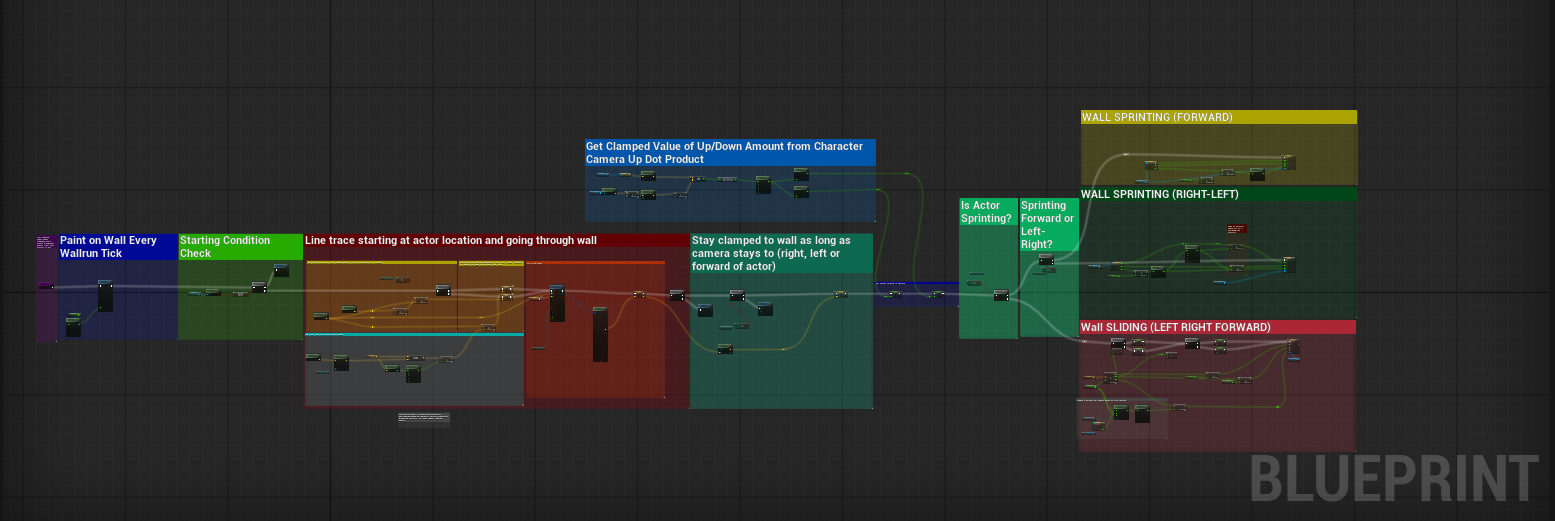The width and height of the screenshot is (1555, 521).
Task: Select the purple event node at far left
Action: pyautogui.click(x=45, y=286)
